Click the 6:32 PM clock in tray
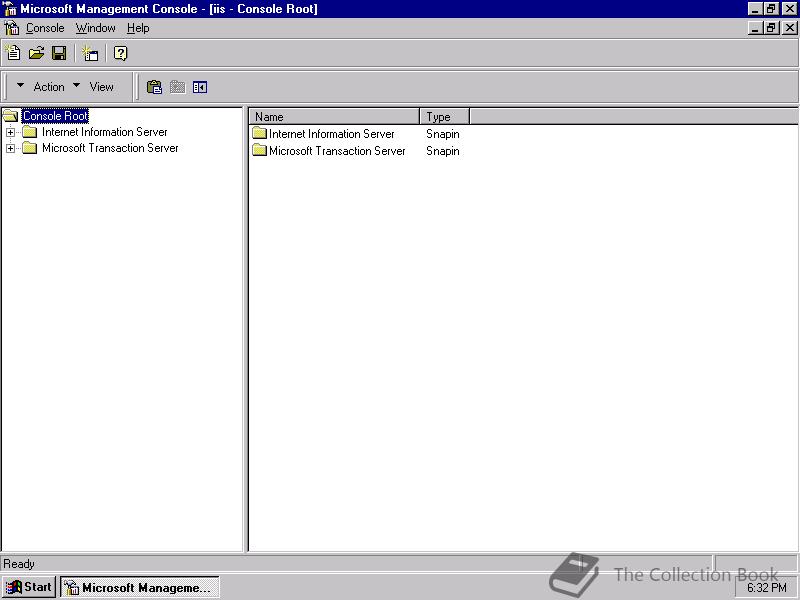The image size is (800, 600). point(767,588)
